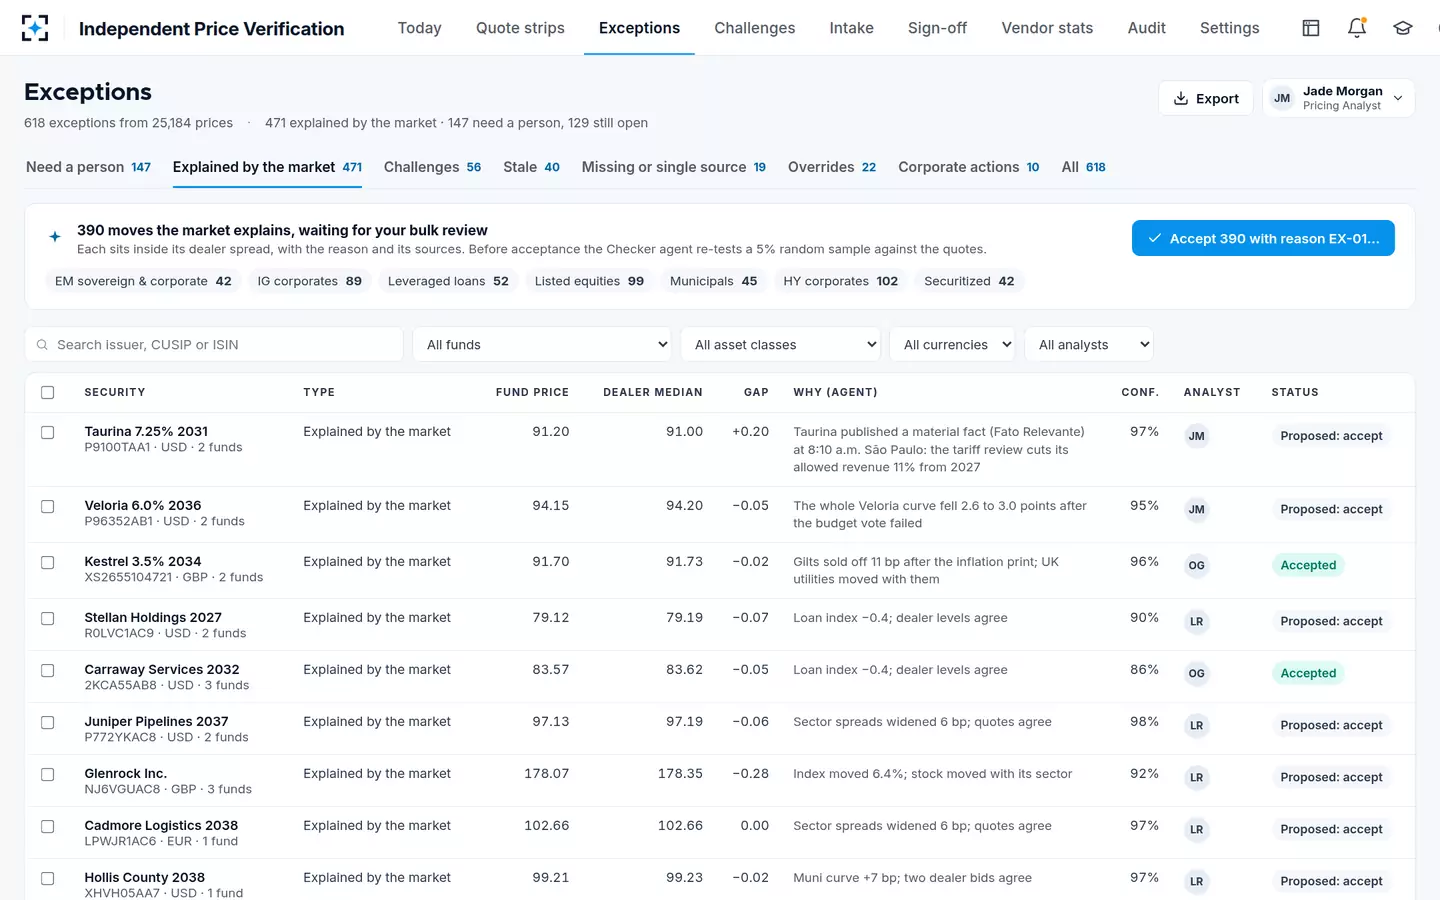Tick the Veloria 6.0% 2036 checkbox
Viewport: 1440px width, 900px height.
coord(47,507)
